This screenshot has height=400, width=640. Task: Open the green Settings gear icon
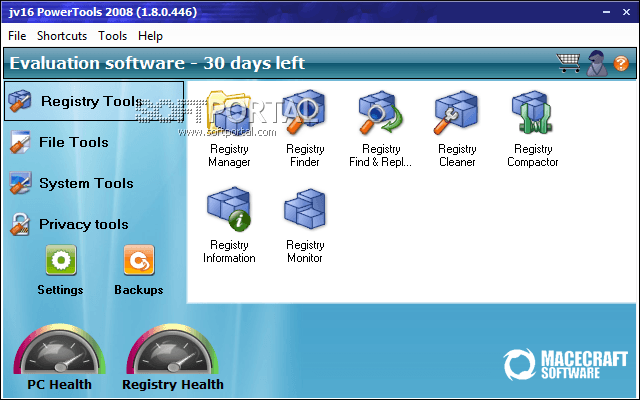(x=61, y=260)
